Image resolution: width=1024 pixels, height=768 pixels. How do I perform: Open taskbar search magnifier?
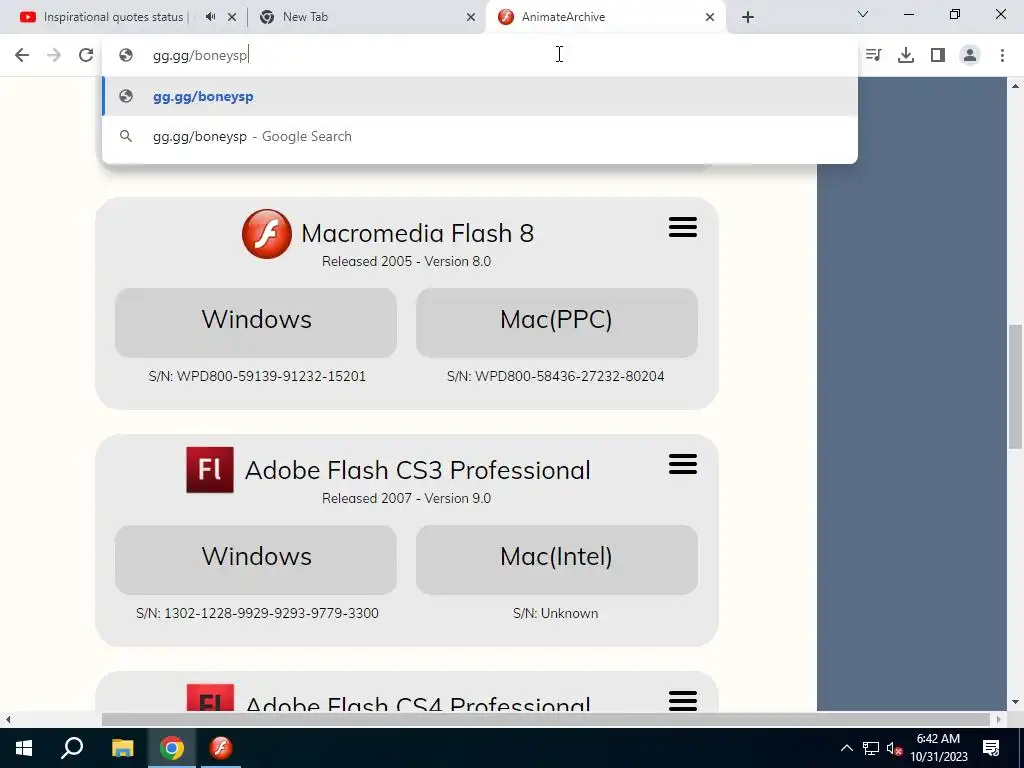72,748
